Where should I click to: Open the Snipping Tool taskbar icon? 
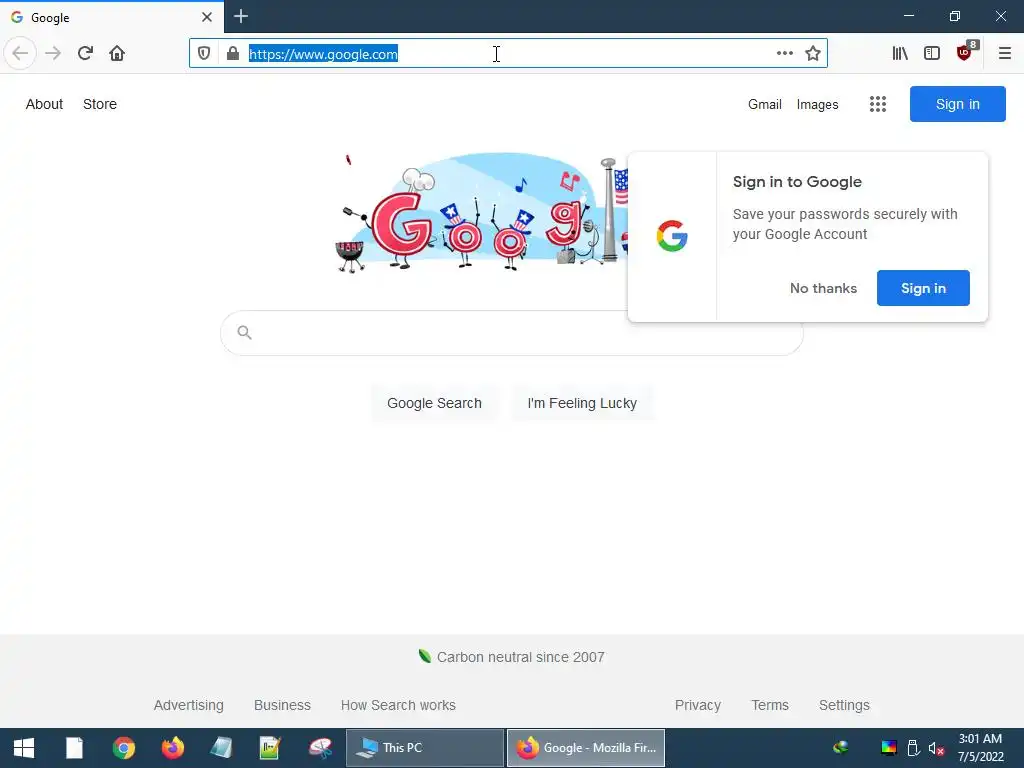pos(320,748)
